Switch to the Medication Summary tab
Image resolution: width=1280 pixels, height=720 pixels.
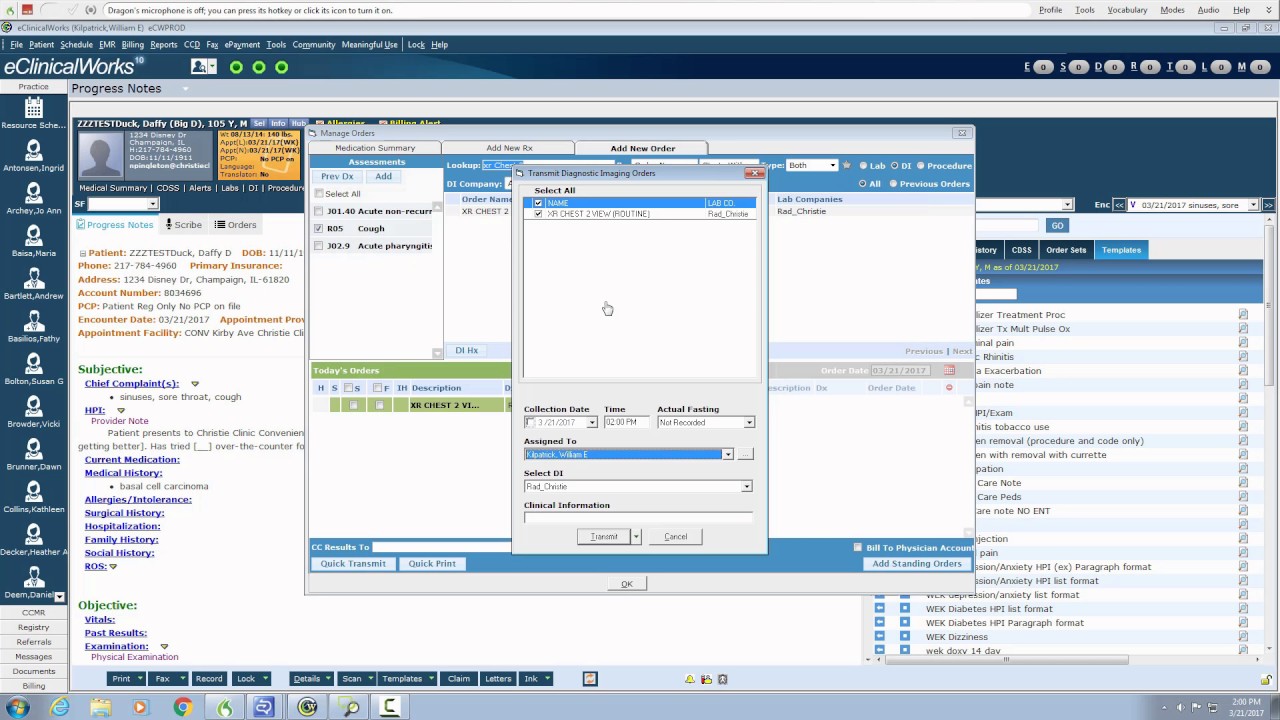click(x=375, y=148)
